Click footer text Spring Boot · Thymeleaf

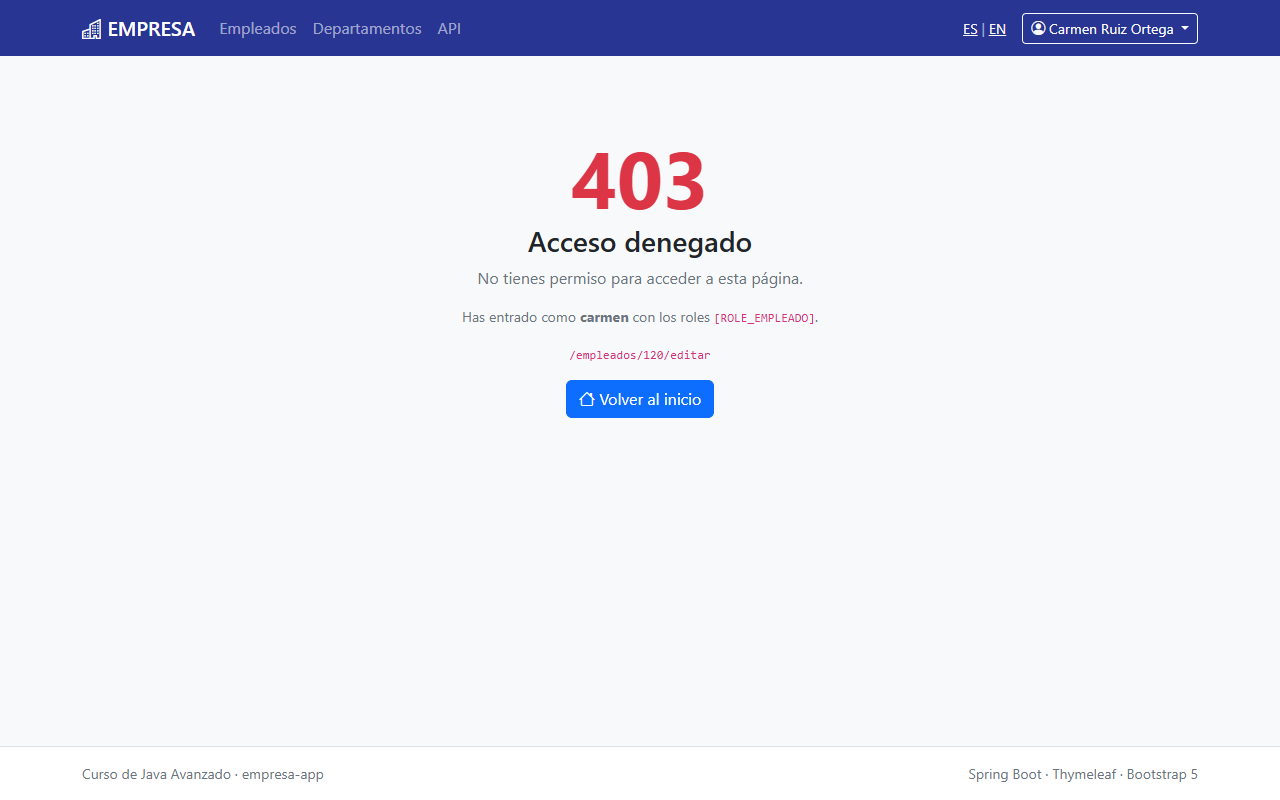(1042, 774)
